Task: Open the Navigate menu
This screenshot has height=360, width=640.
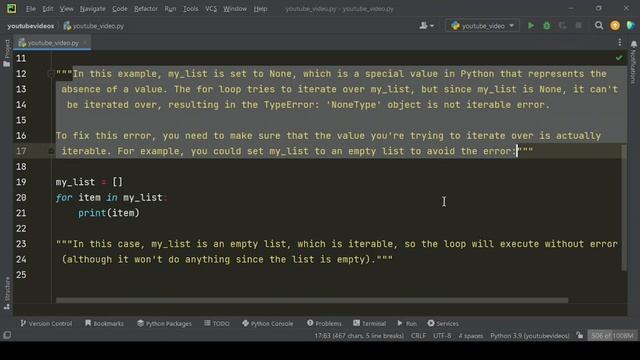Action: click(x=93, y=9)
